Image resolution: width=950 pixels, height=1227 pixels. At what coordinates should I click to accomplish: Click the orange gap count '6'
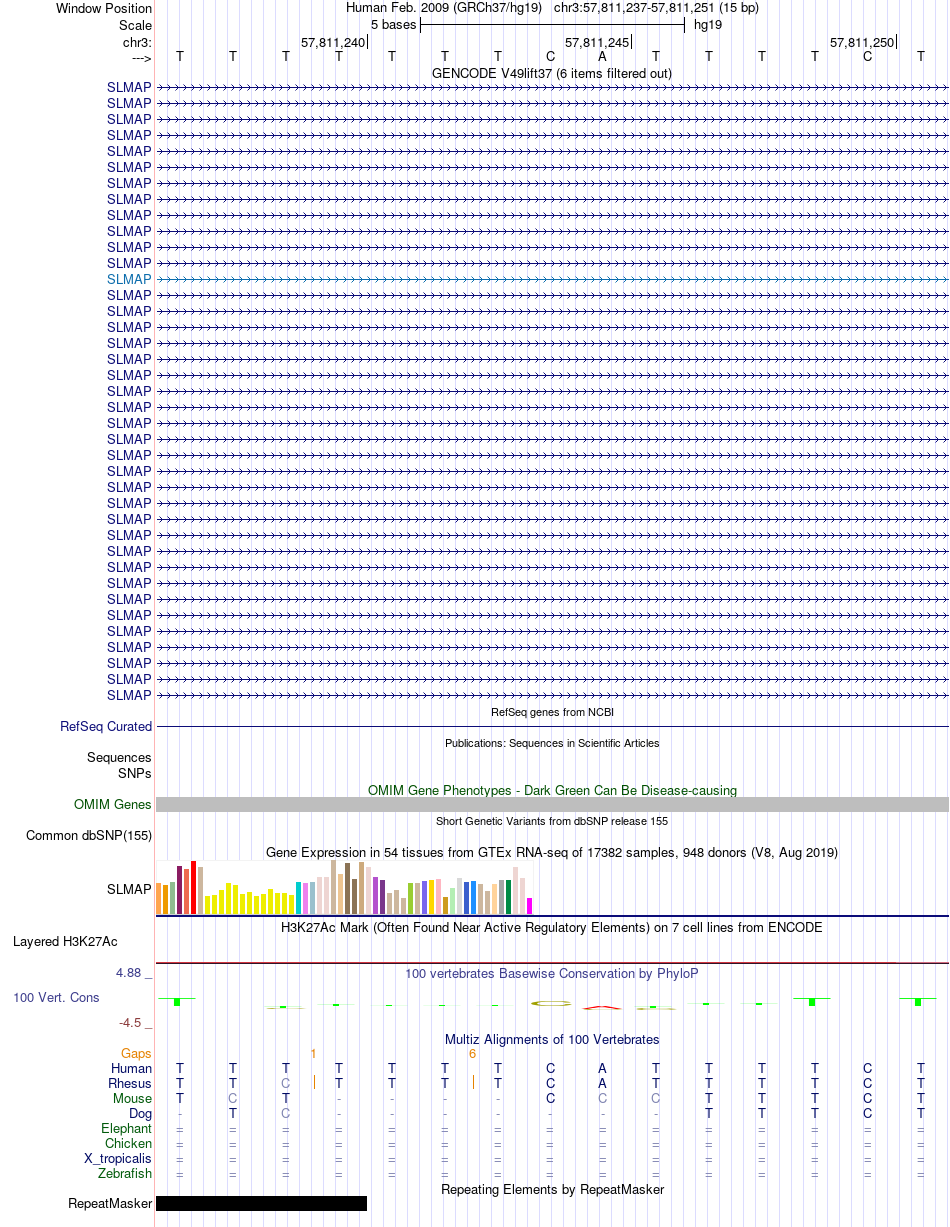pos(472,1054)
